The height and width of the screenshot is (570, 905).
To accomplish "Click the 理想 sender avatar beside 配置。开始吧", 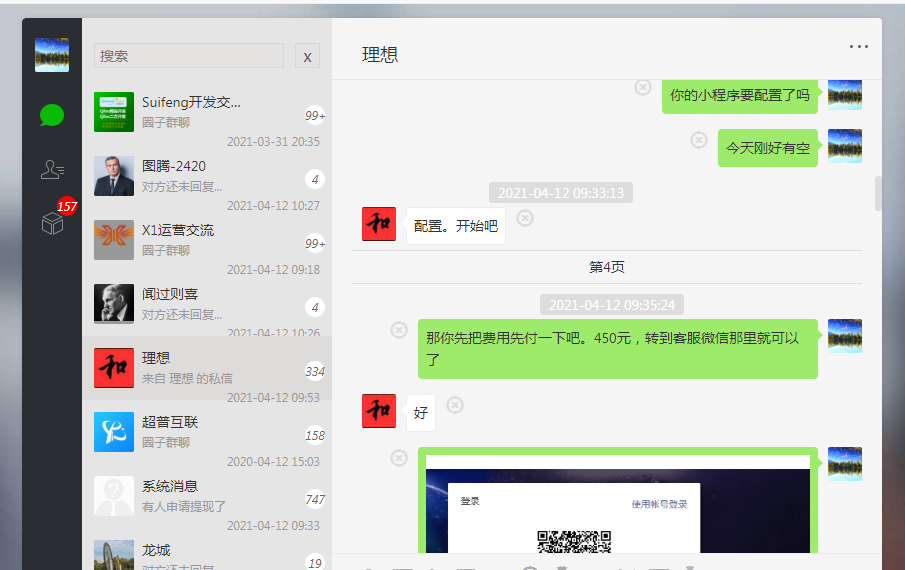I will point(379,224).
